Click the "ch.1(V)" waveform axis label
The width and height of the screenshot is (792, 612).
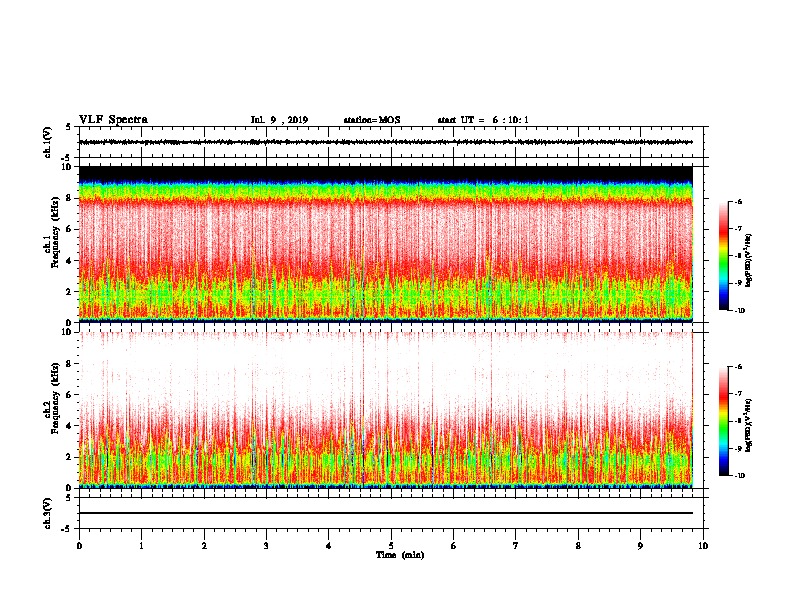point(47,142)
